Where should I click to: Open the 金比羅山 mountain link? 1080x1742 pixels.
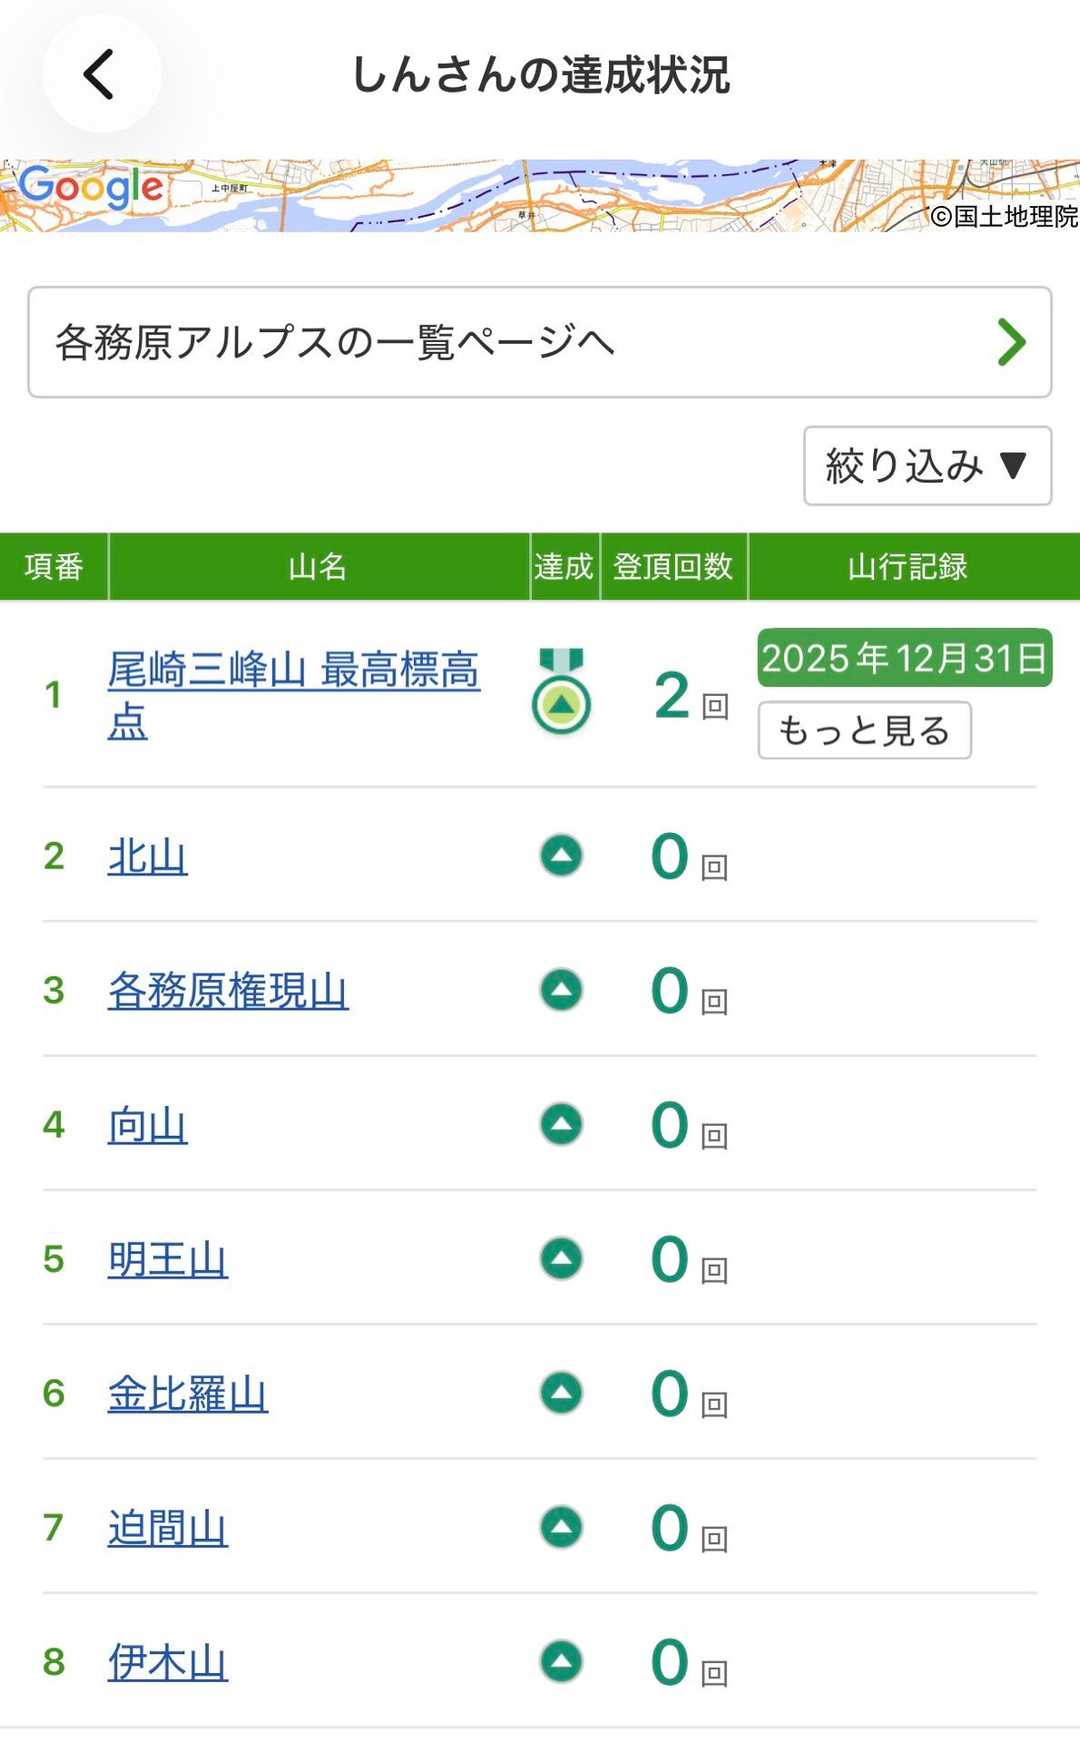pos(188,1394)
